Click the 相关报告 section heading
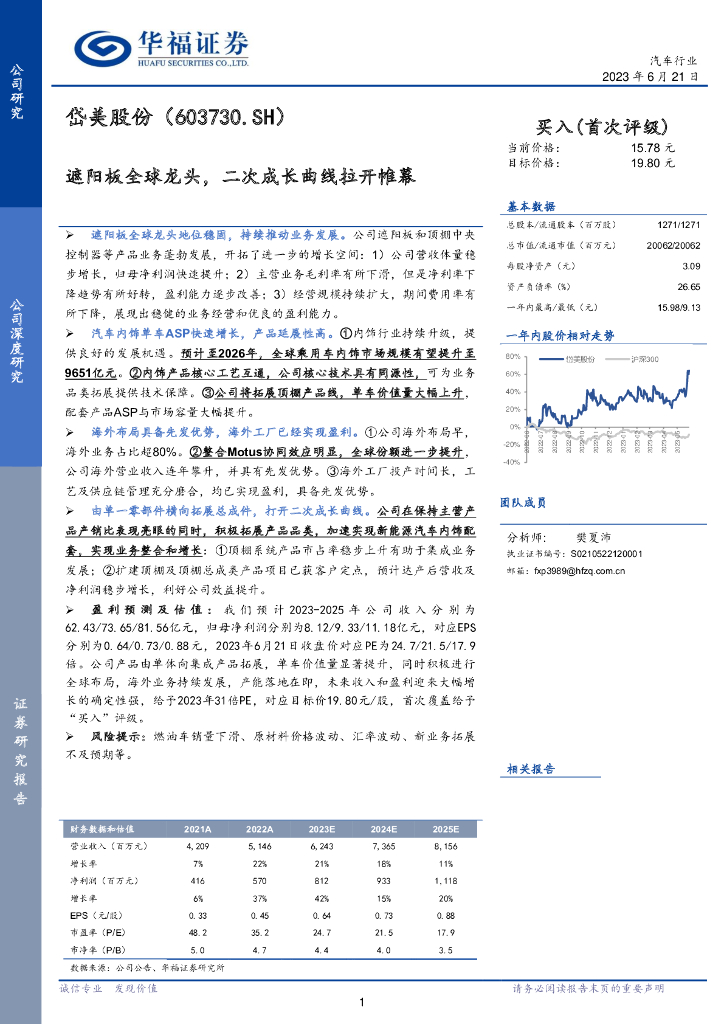Image resolution: width=724 pixels, height=1024 pixels. coord(531,769)
